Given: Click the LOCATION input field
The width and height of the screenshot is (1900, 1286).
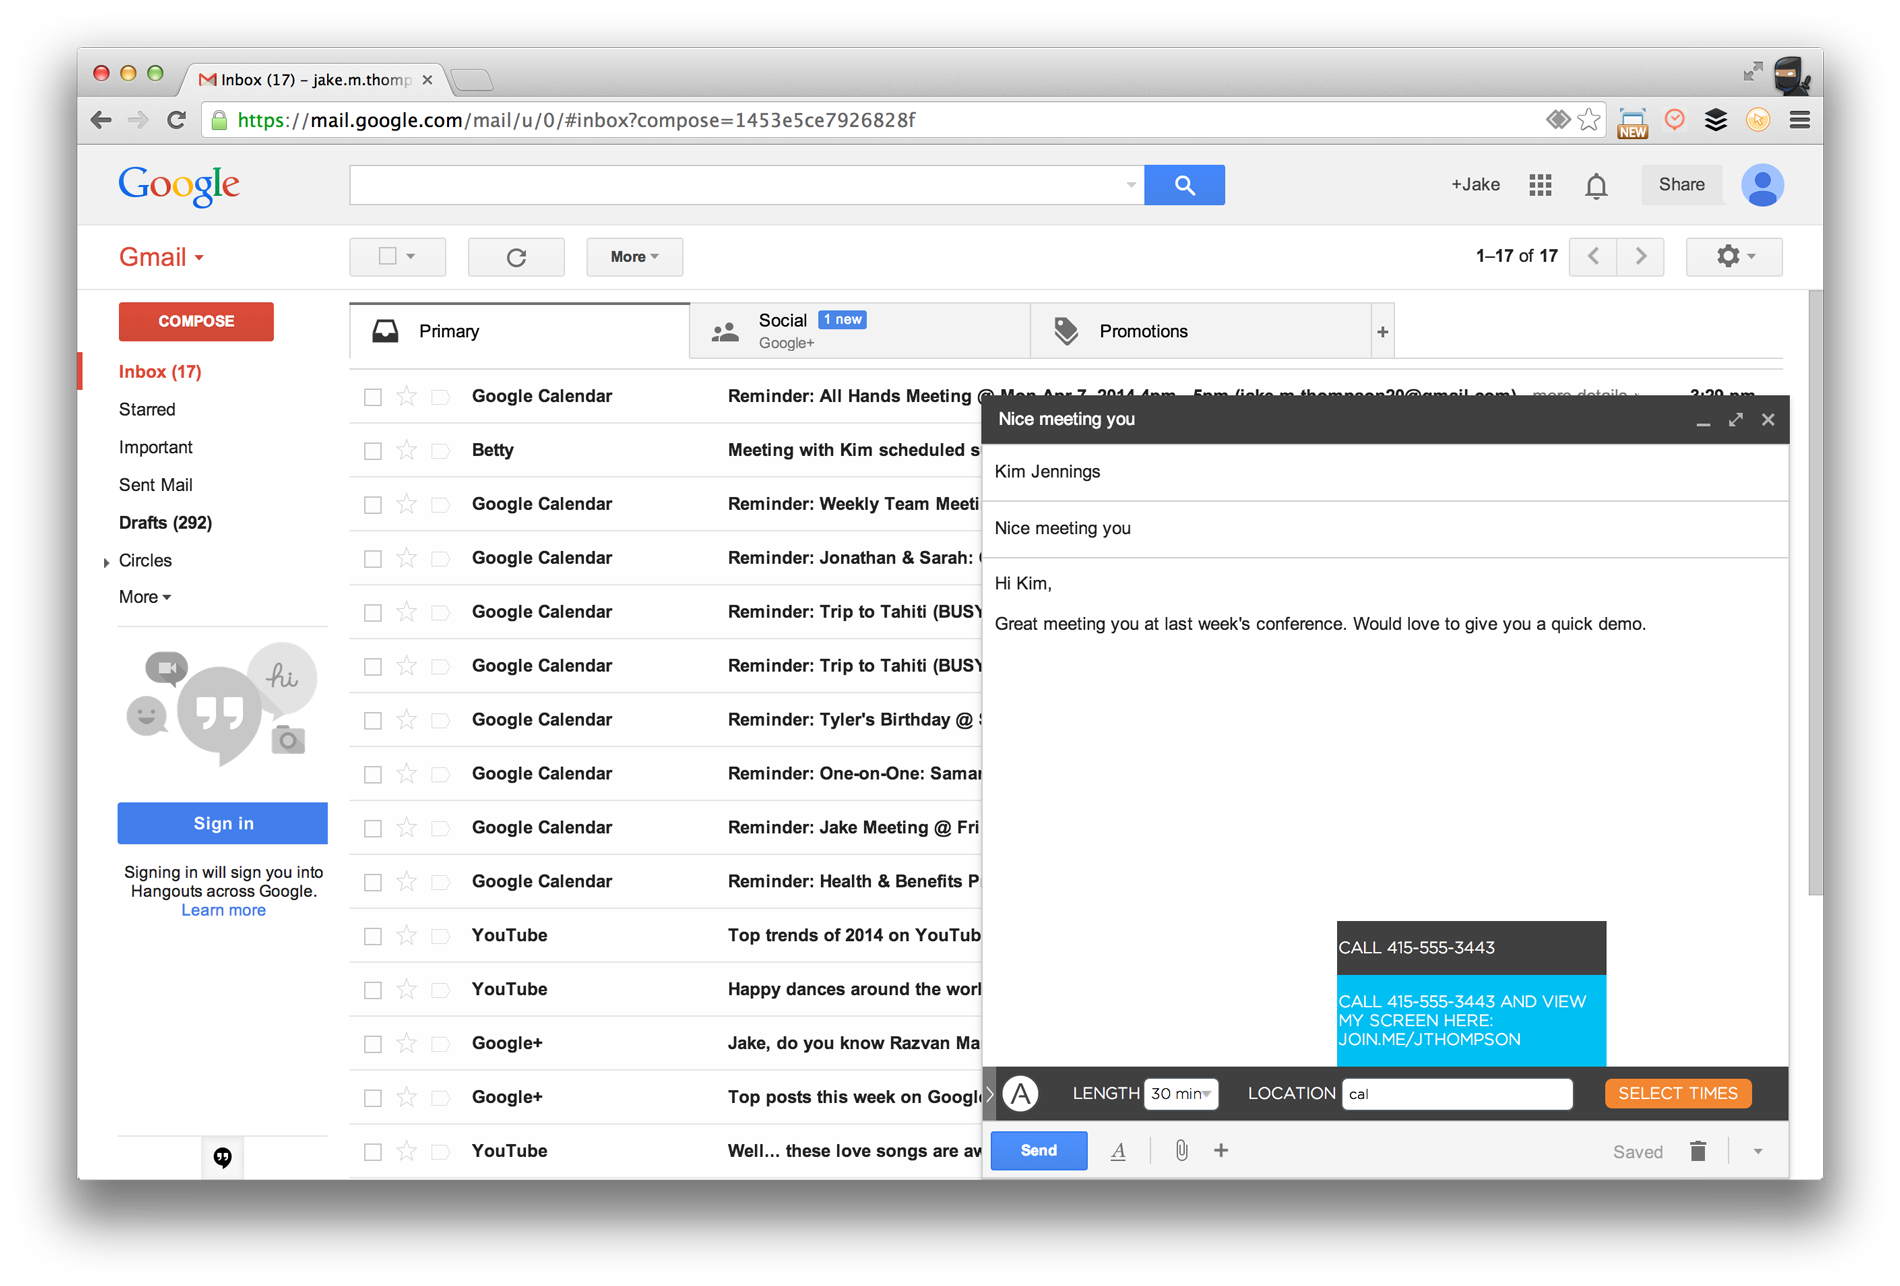Looking at the screenshot, I should (1456, 1094).
